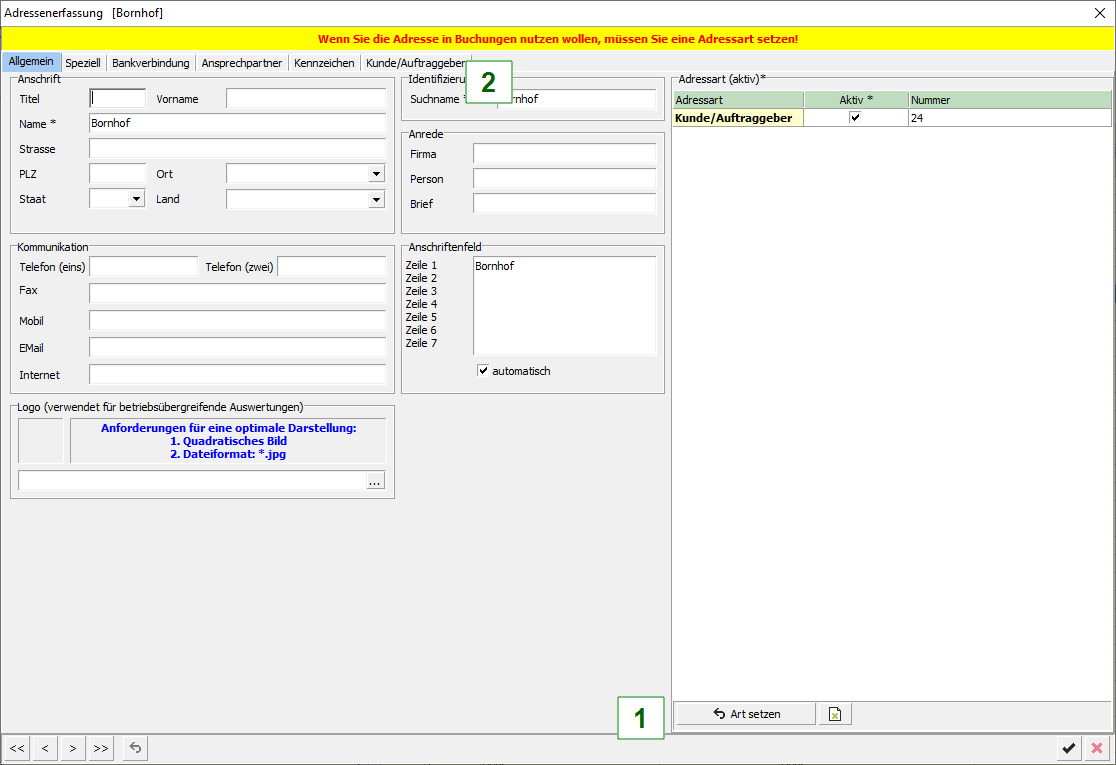Screen dimensions: 1116x765
Task: Jump to the first record (<<)
Action: coord(17,748)
